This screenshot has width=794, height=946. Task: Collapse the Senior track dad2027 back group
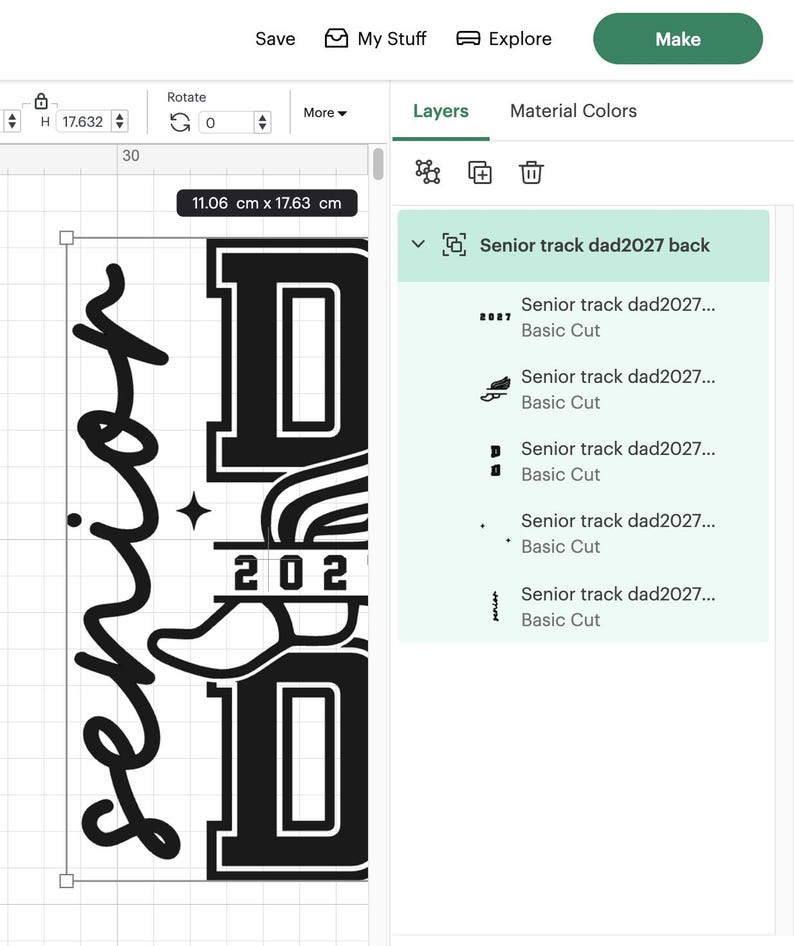[x=418, y=244]
